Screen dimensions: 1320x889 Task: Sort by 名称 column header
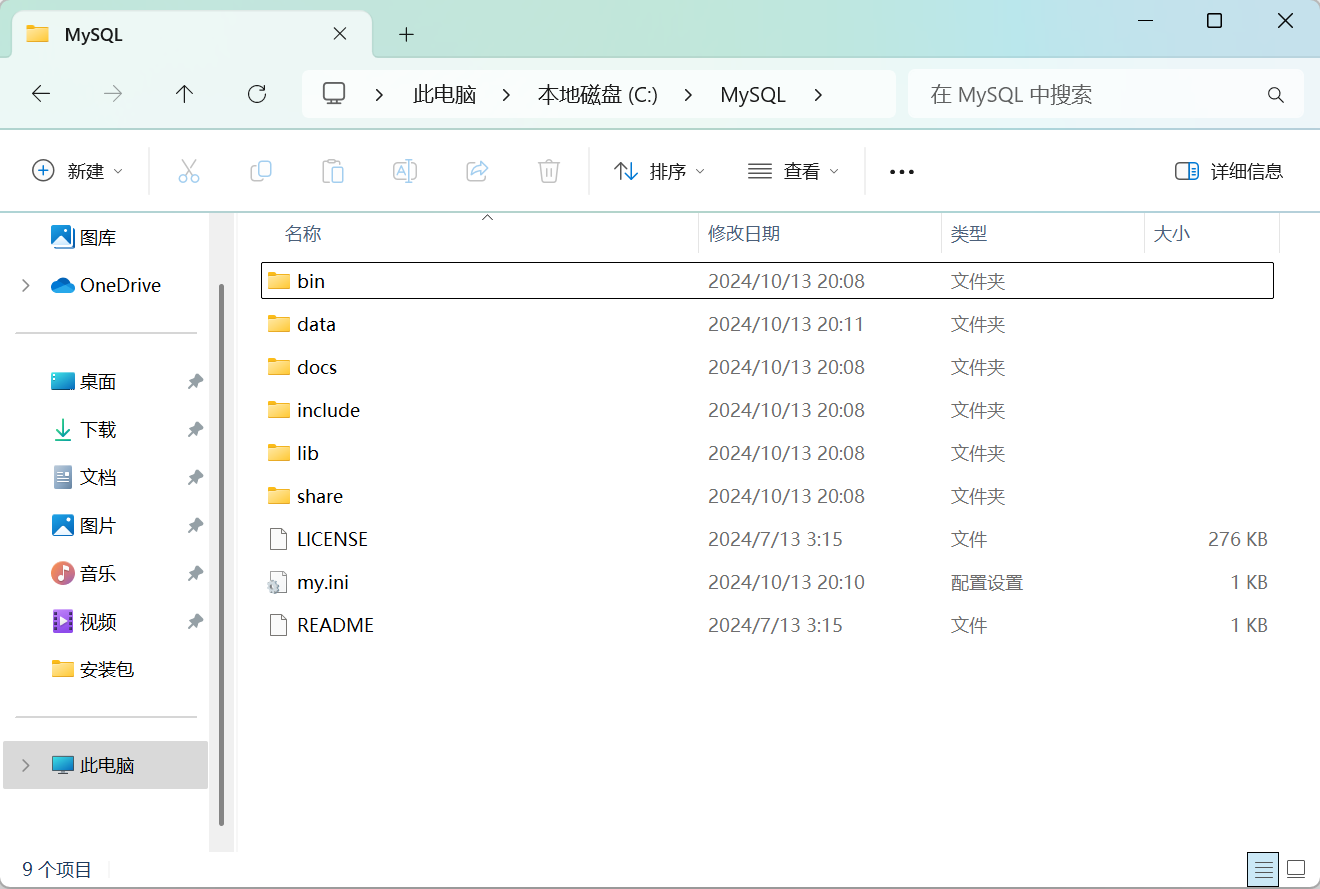tap(480, 233)
